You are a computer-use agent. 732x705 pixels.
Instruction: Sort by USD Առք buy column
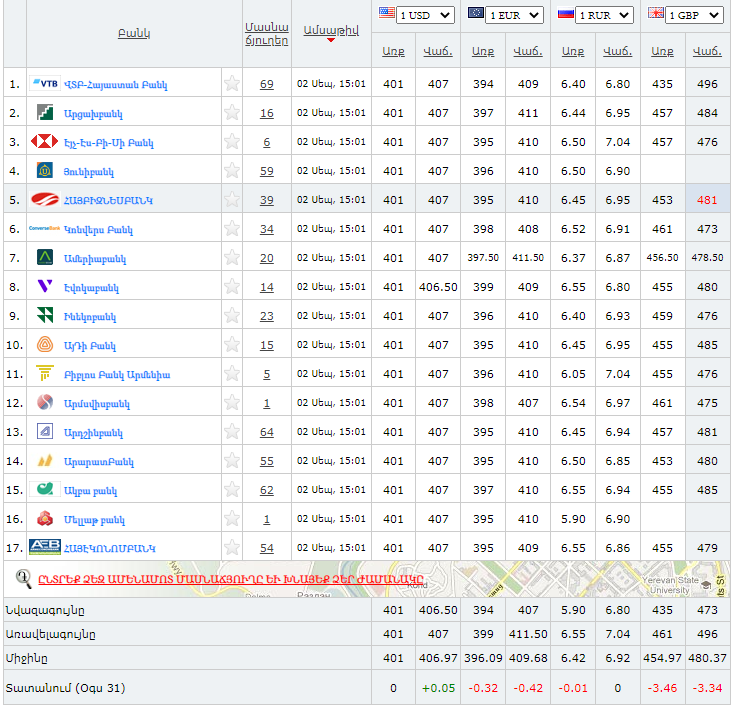[393, 51]
